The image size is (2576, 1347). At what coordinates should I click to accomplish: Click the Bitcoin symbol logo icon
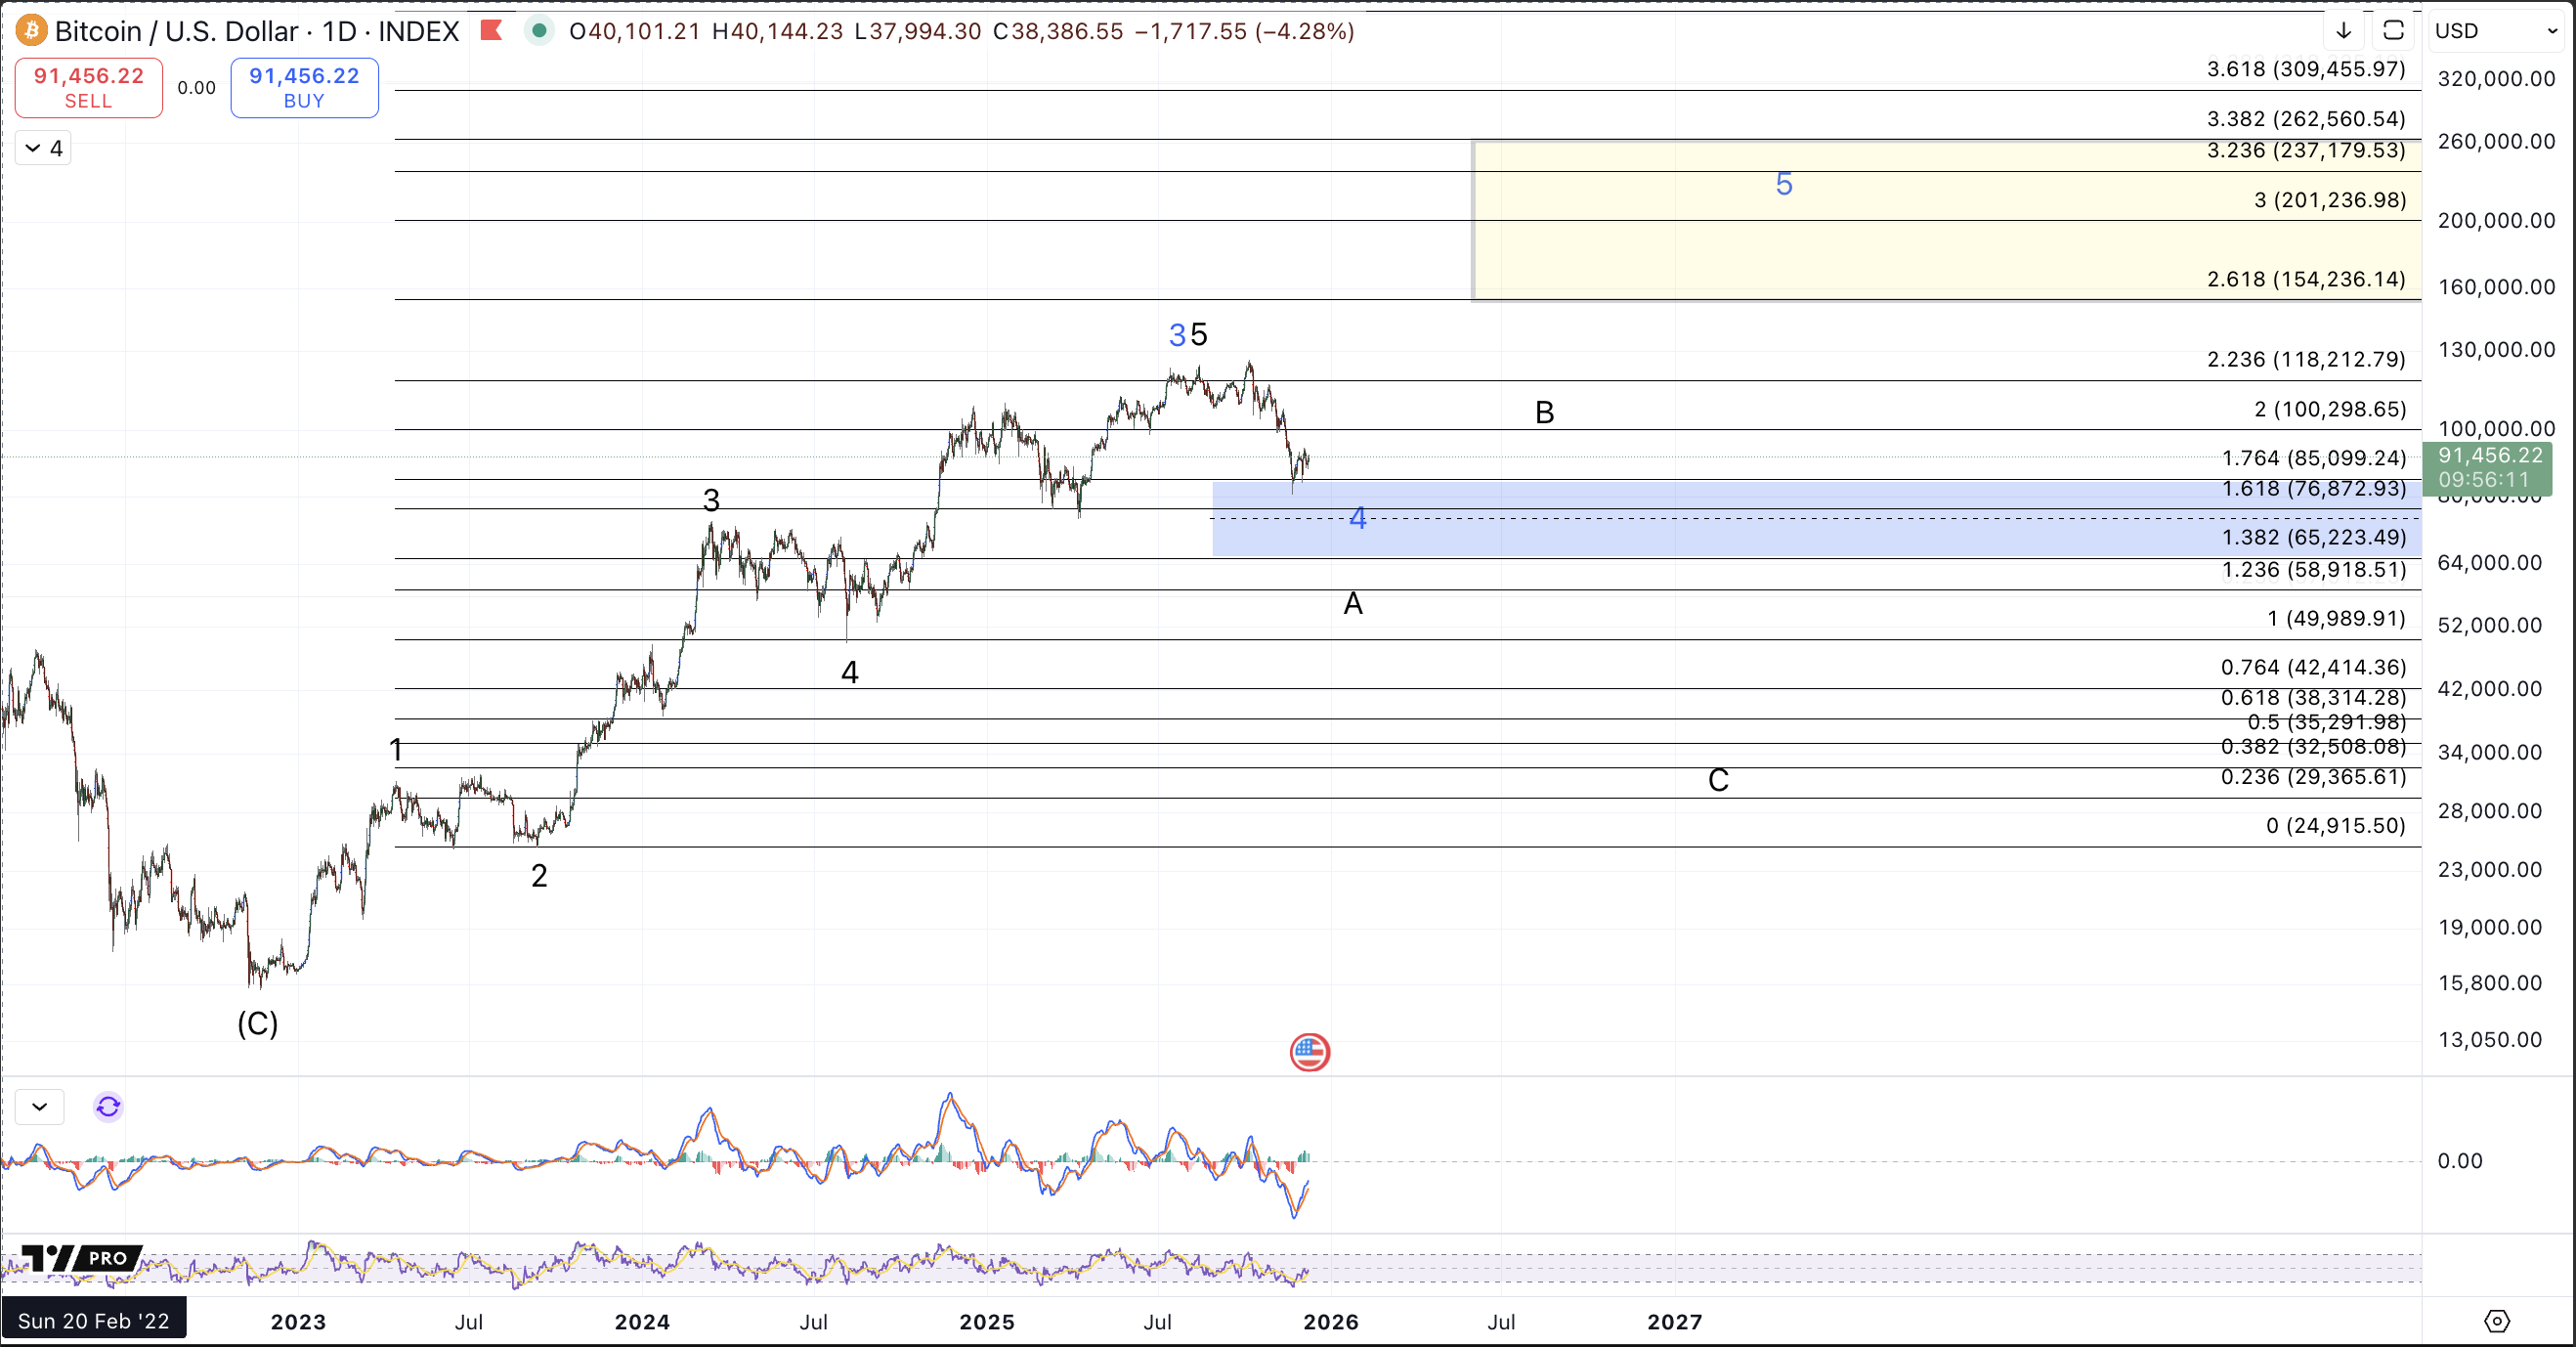(x=31, y=31)
